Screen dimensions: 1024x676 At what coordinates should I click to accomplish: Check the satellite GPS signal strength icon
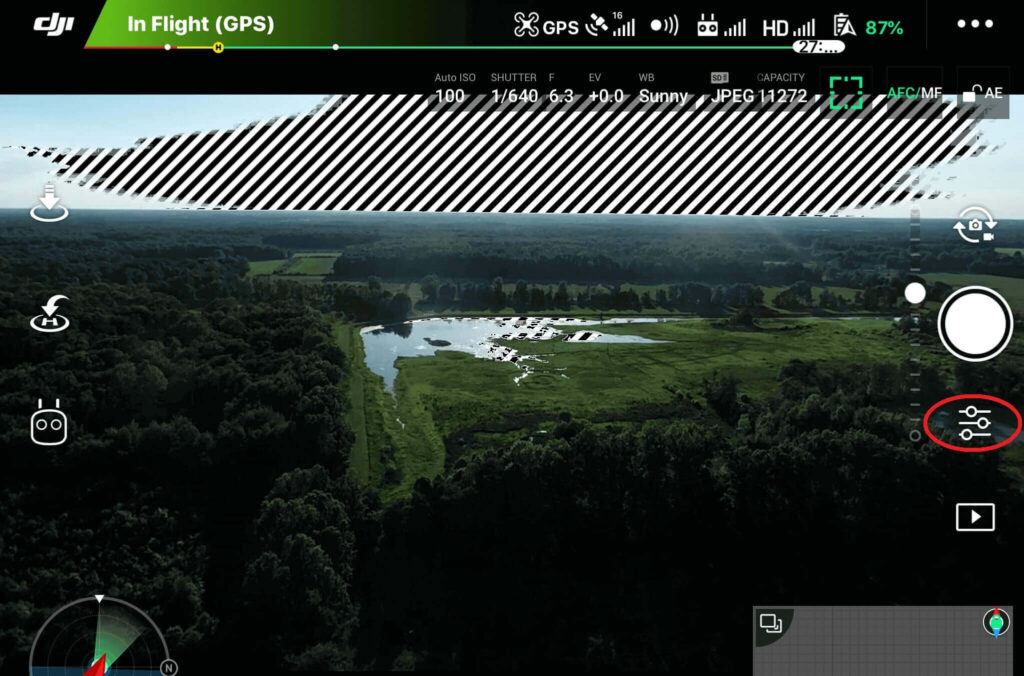click(610, 25)
